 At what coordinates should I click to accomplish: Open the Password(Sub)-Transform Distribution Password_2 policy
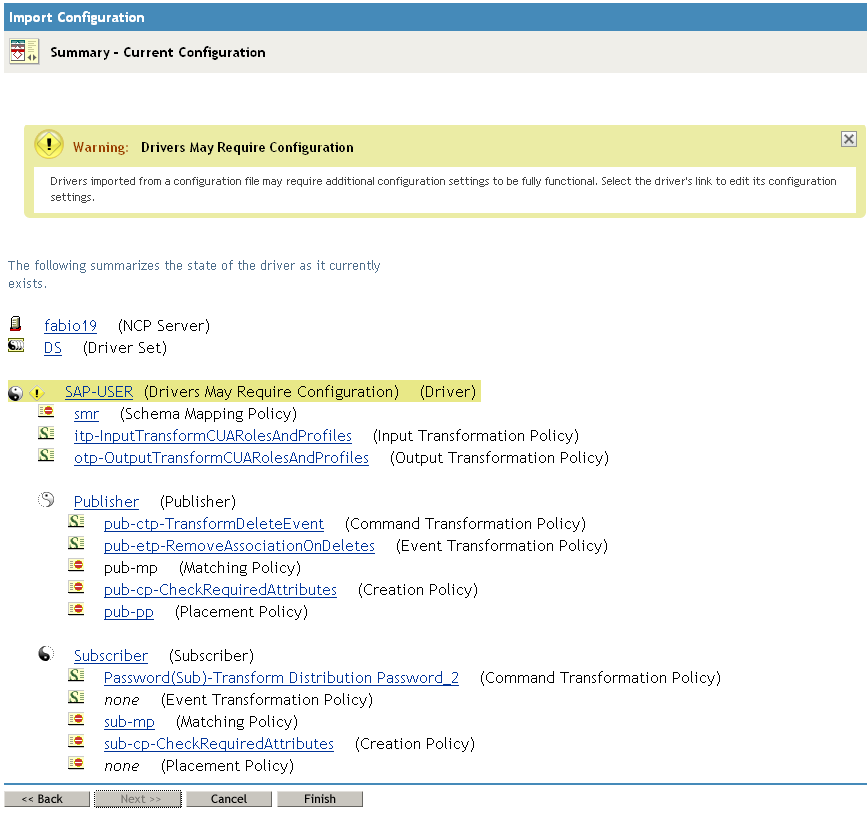(x=281, y=677)
